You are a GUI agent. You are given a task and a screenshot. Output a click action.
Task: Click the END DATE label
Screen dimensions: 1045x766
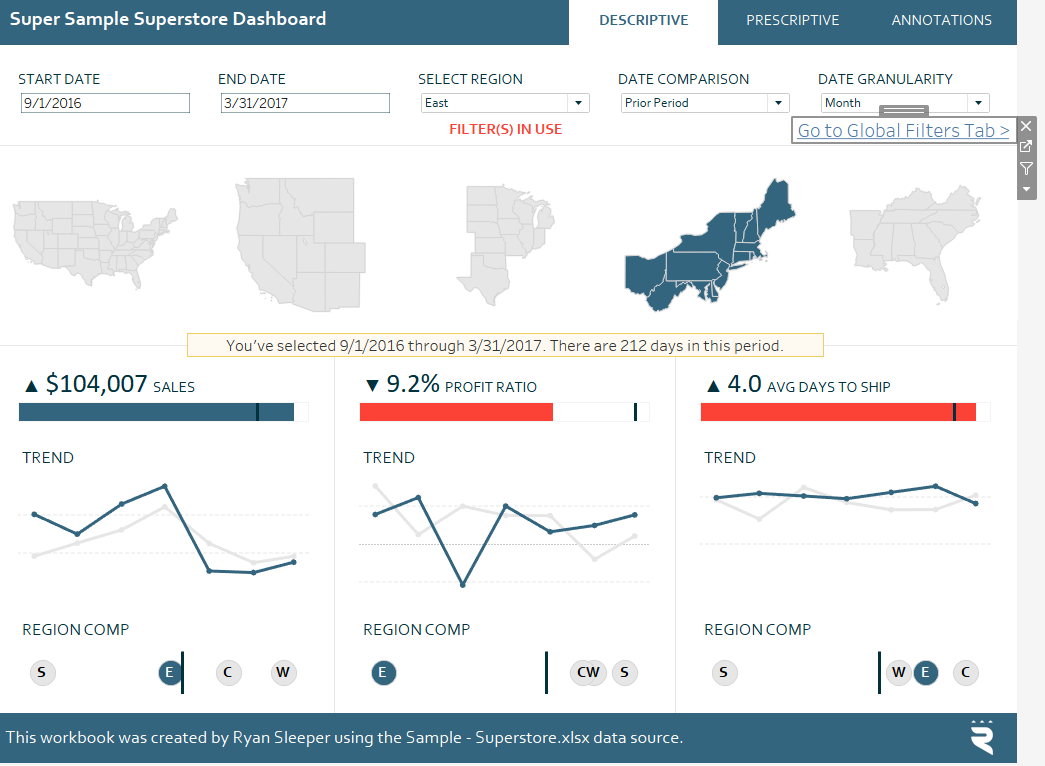coord(252,79)
